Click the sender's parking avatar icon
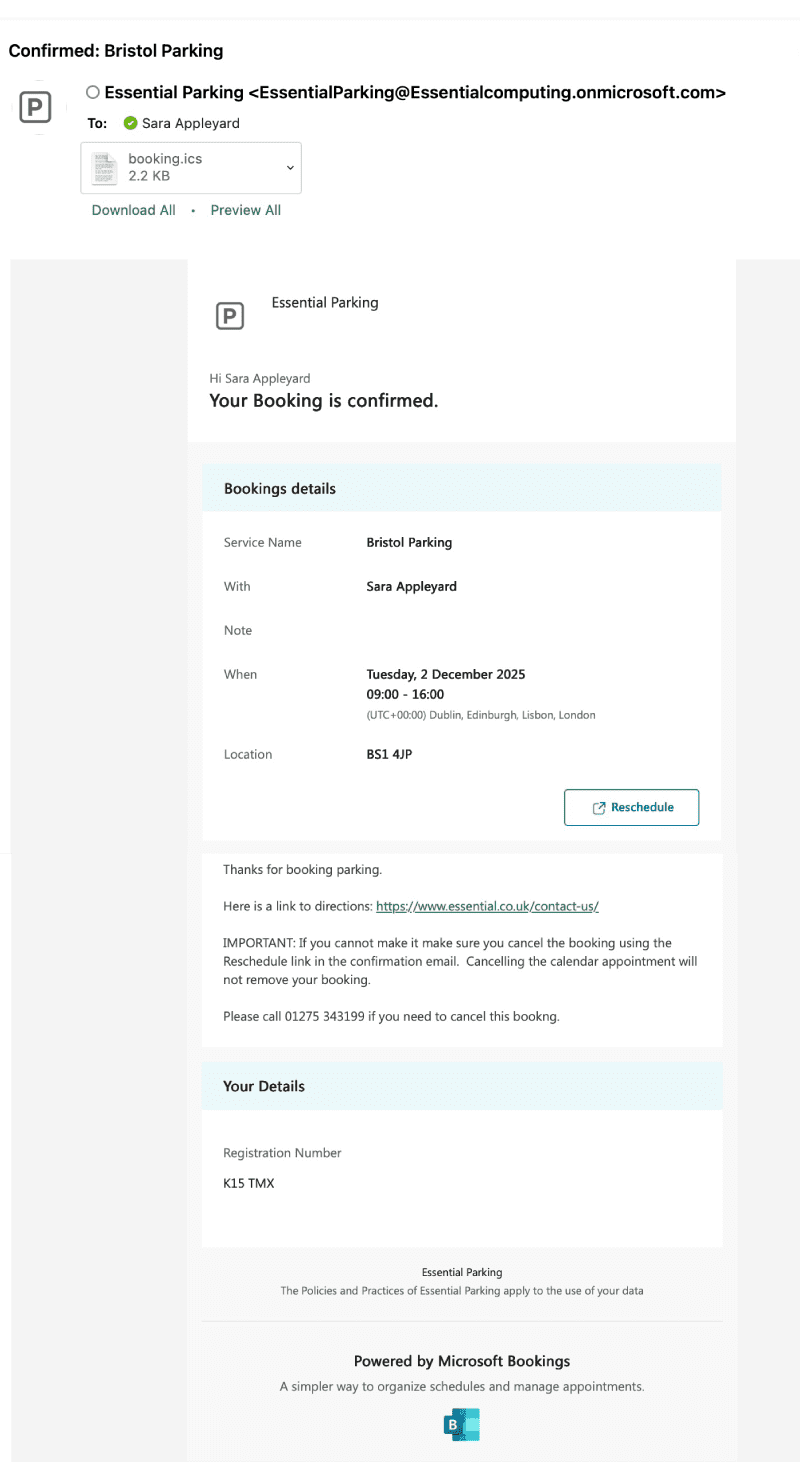The width and height of the screenshot is (800, 1462). pyautogui.click(x=36, y=107)
